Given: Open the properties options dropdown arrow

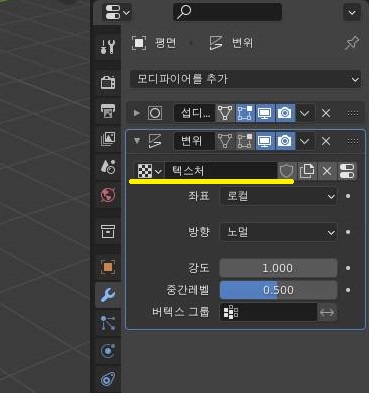Looking at the screenshot, I should coord(352,13).
